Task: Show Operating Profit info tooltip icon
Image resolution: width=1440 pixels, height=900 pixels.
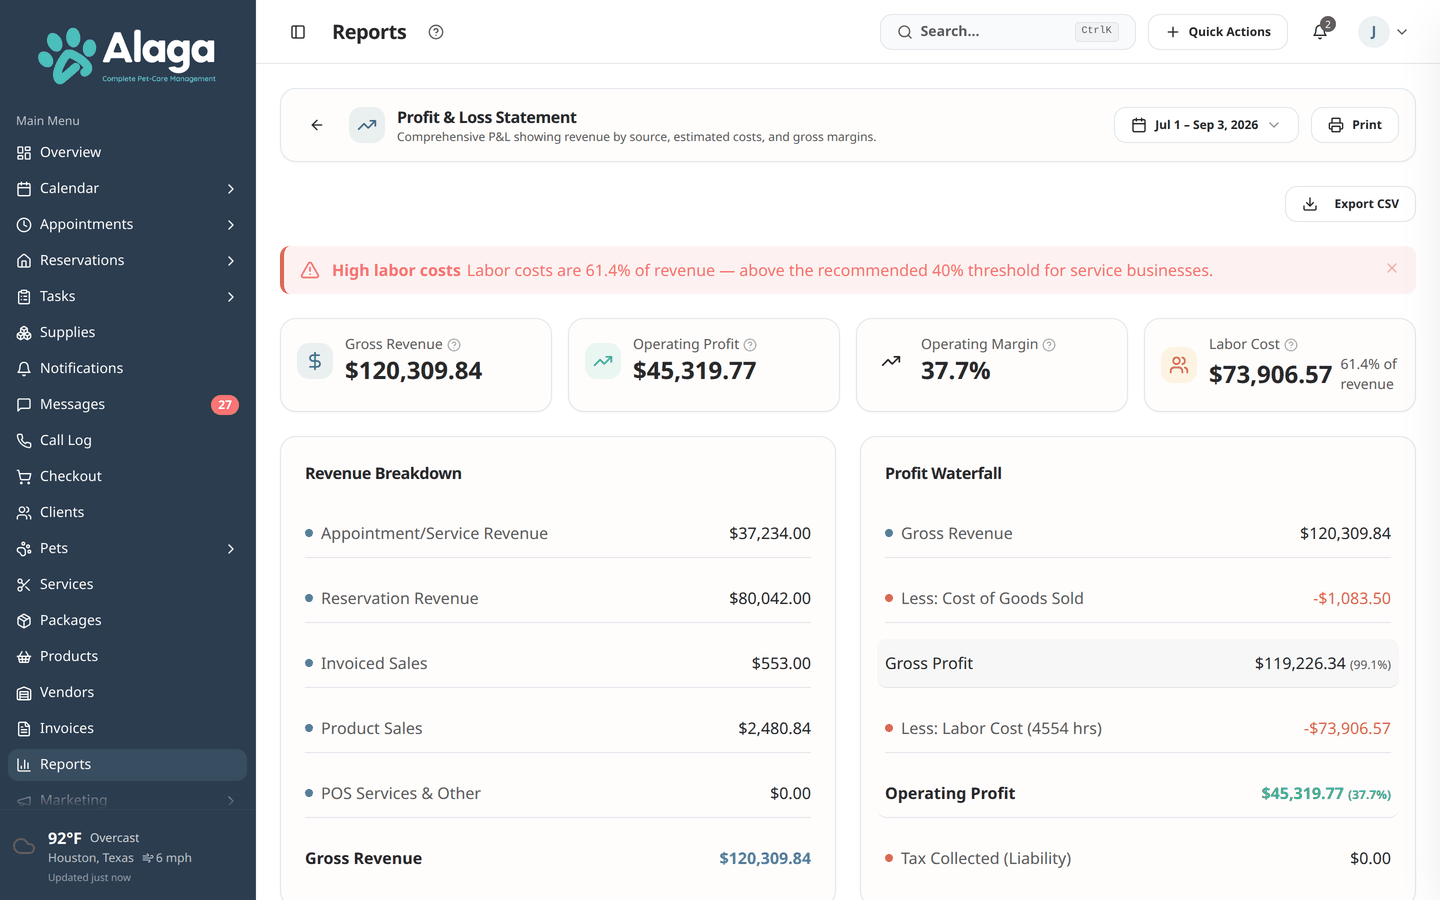Action: [750, 345]
